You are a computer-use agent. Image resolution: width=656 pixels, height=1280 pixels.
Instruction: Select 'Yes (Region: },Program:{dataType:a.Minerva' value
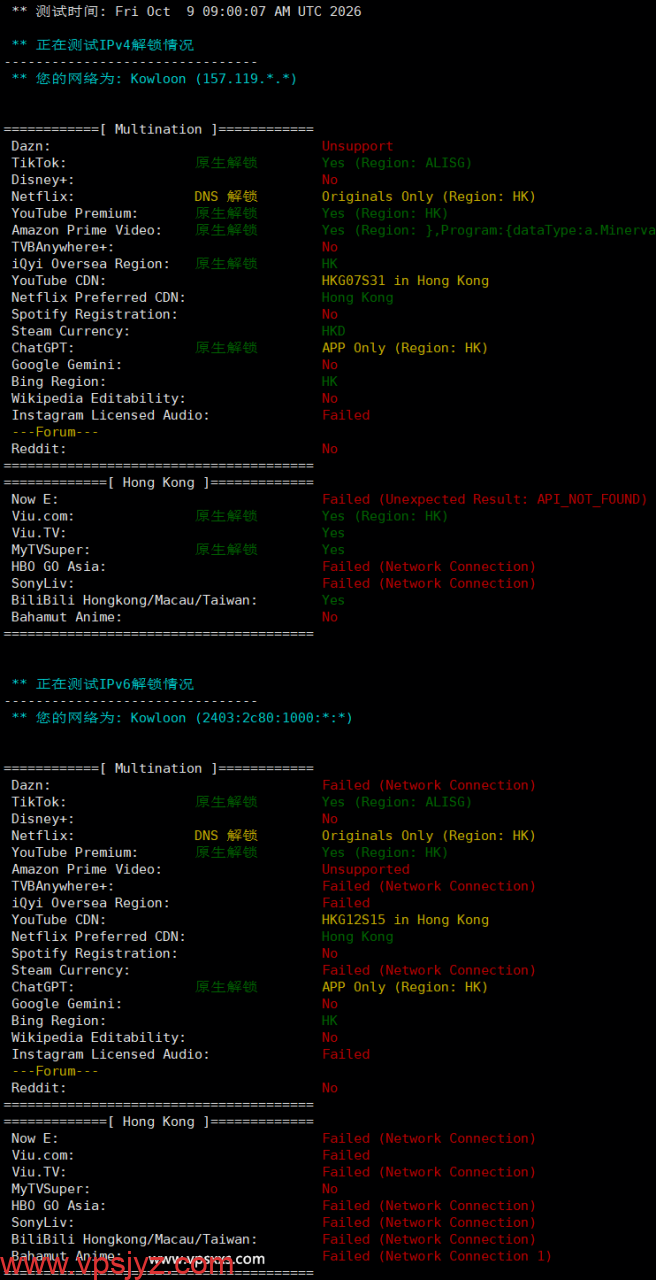point(488,230)
